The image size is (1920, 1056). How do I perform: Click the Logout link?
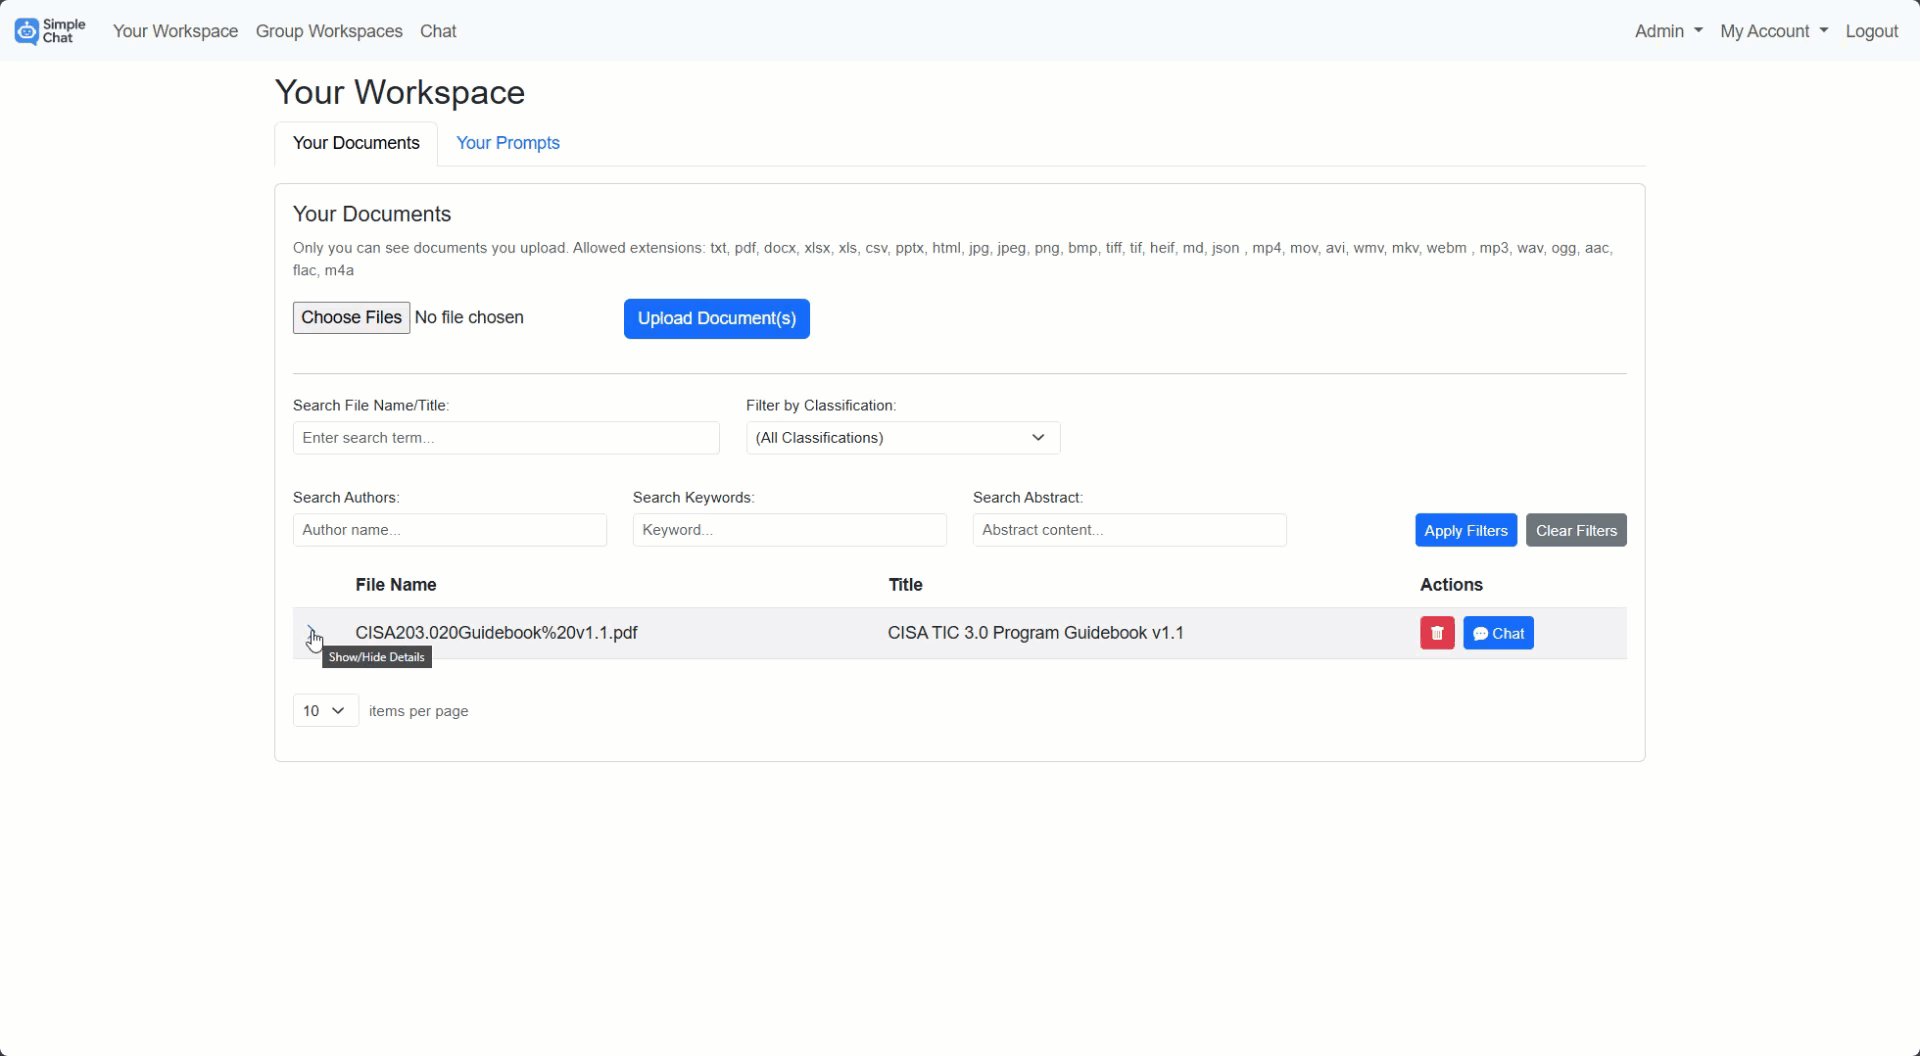[x=1871, y=31]
